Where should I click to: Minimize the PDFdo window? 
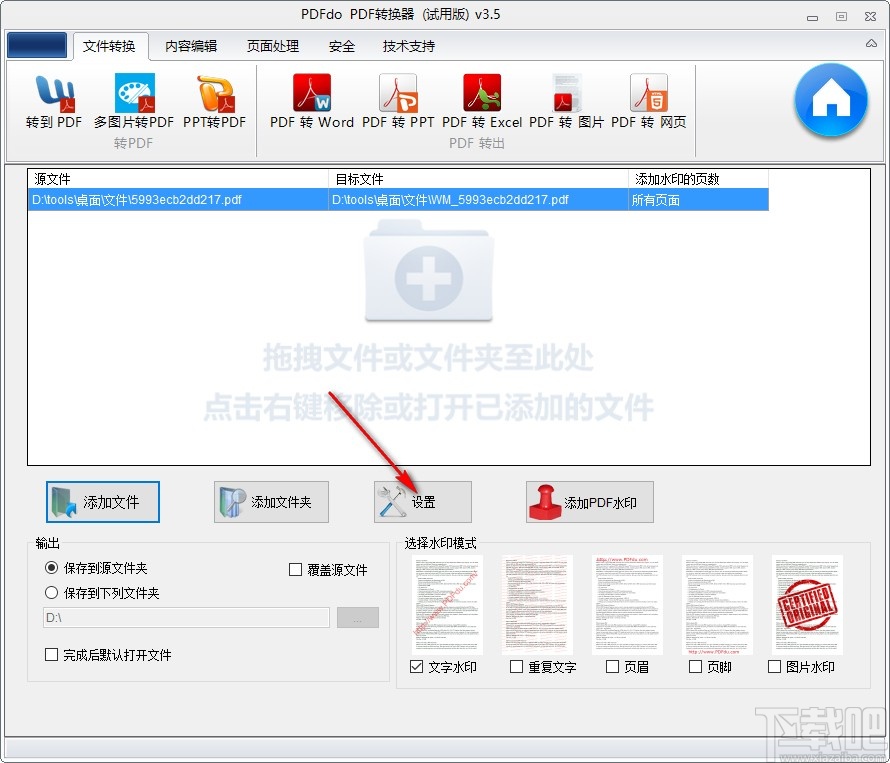[x=812, y=16]
